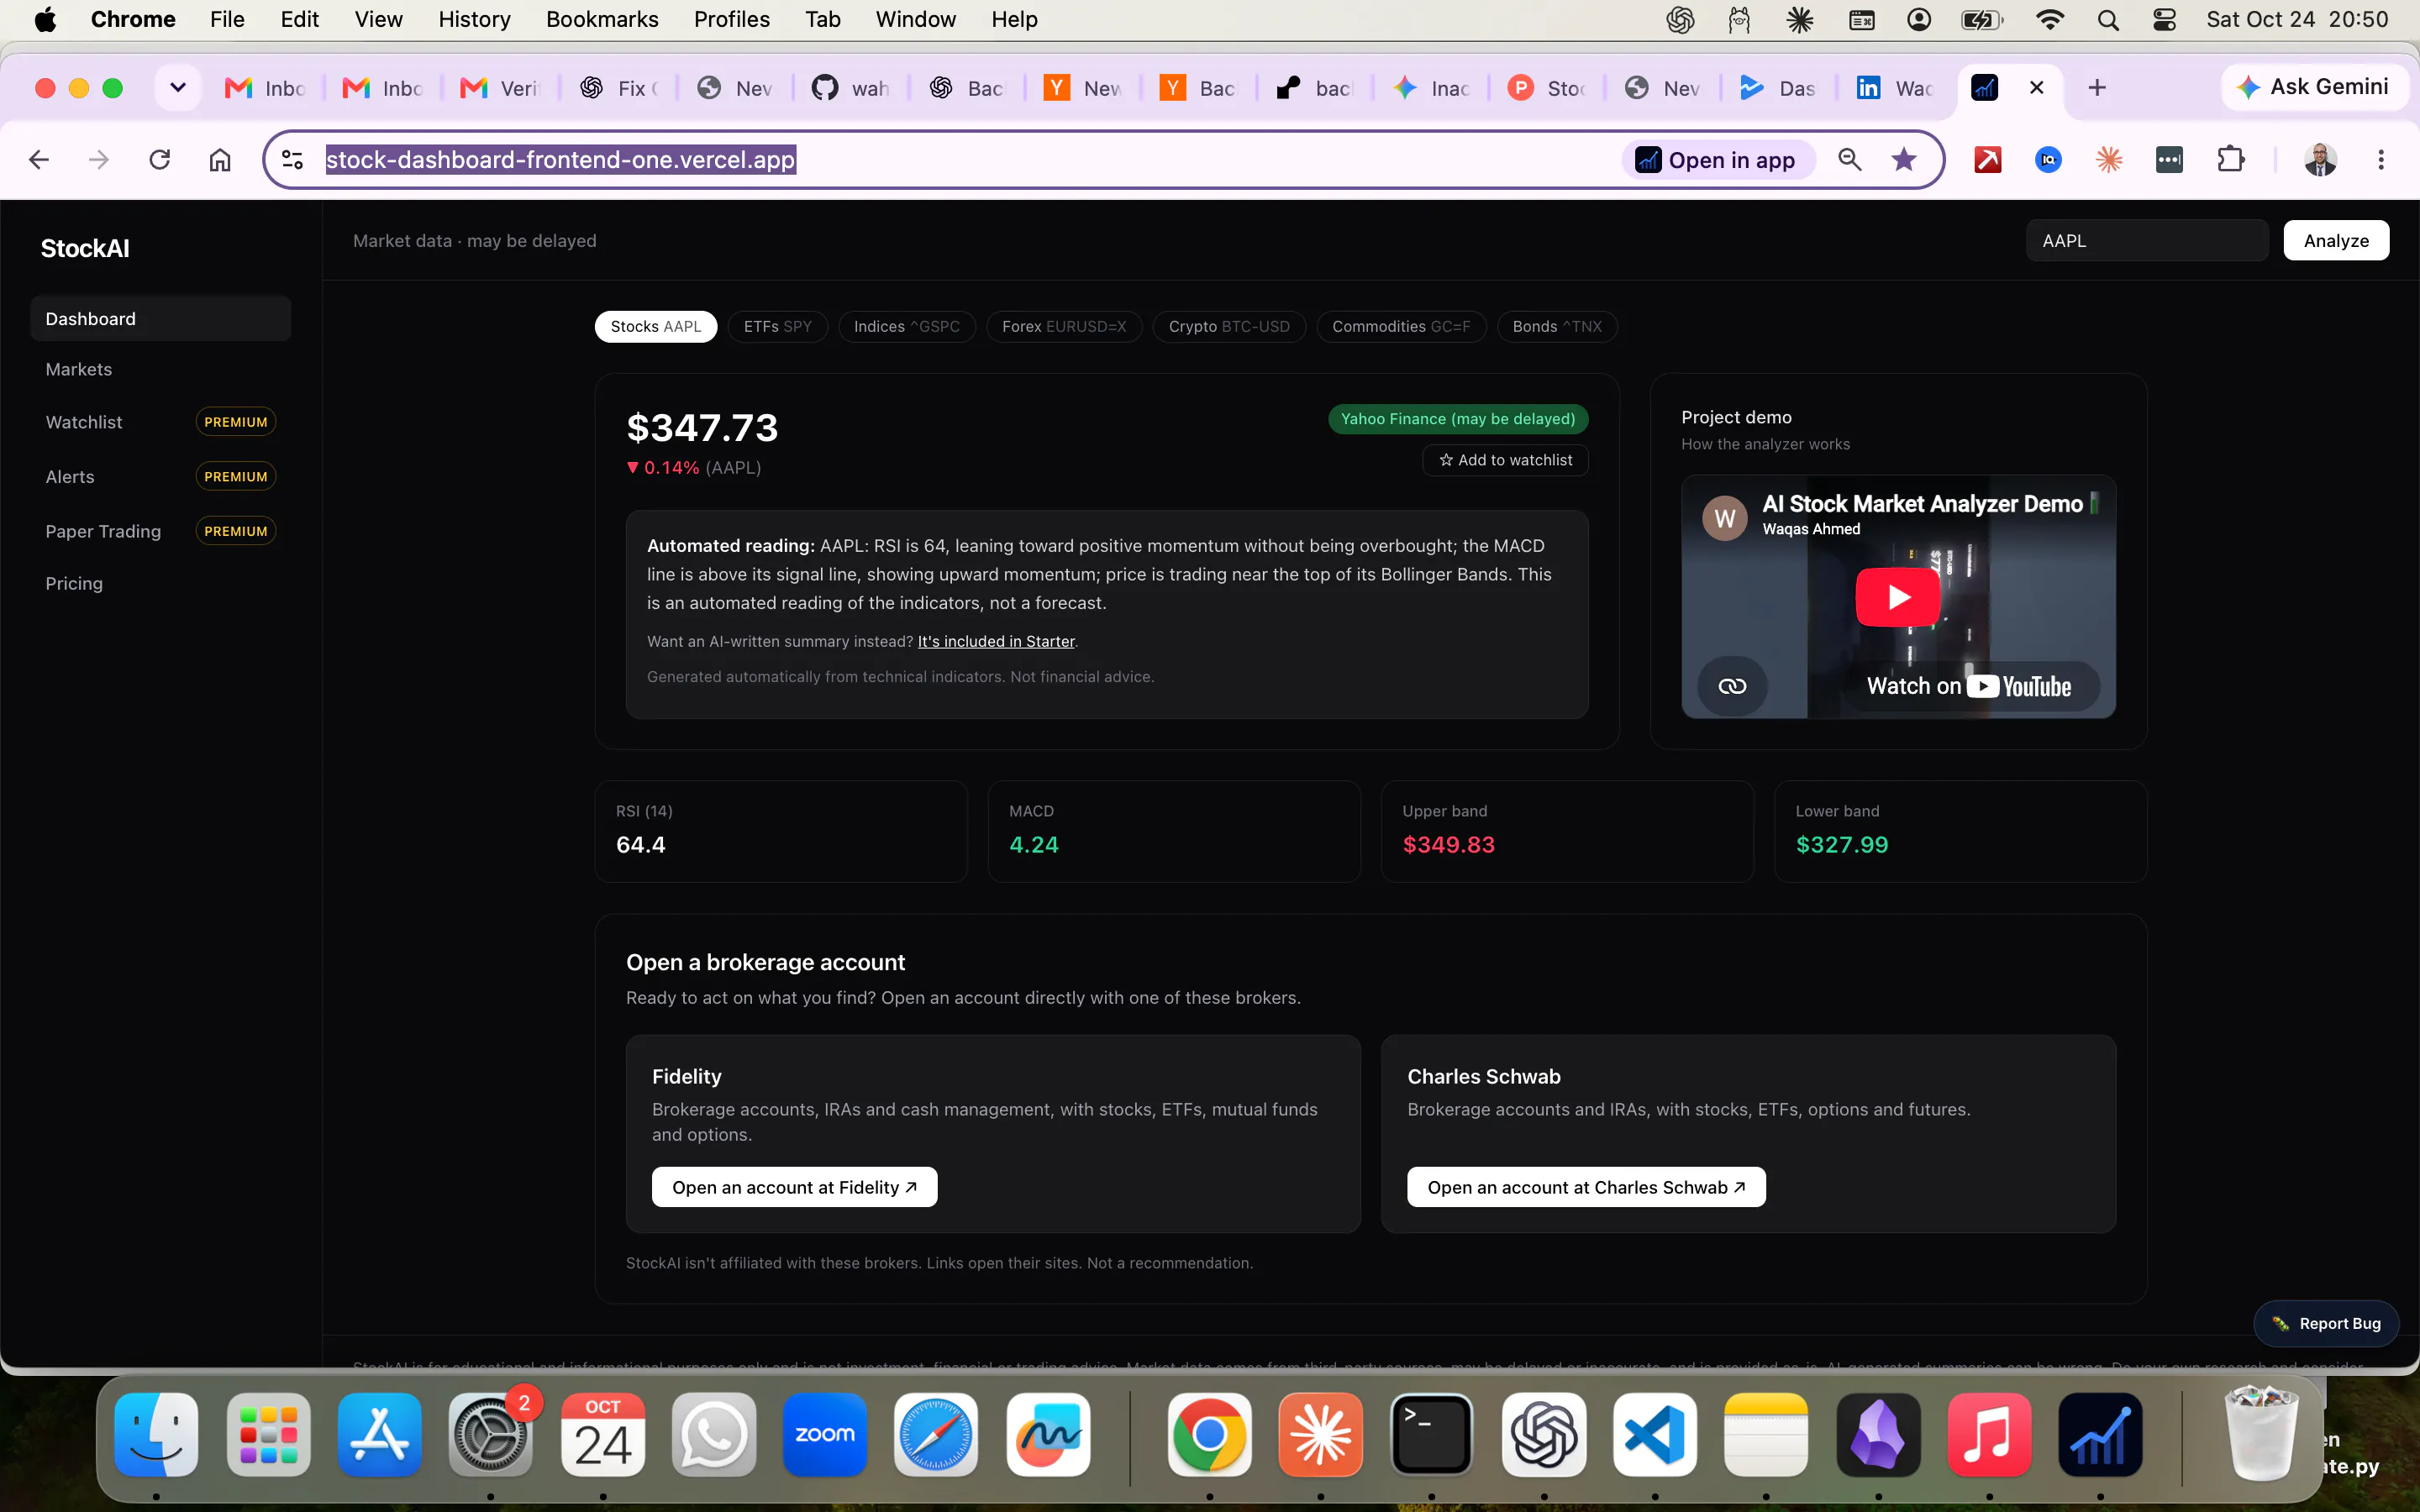Open Chrome zoom magnifier icon in address bar
Image resolution: width=2420 pixels, height=1512 pixels.
pyautogui.click(x=1850, y=159)
